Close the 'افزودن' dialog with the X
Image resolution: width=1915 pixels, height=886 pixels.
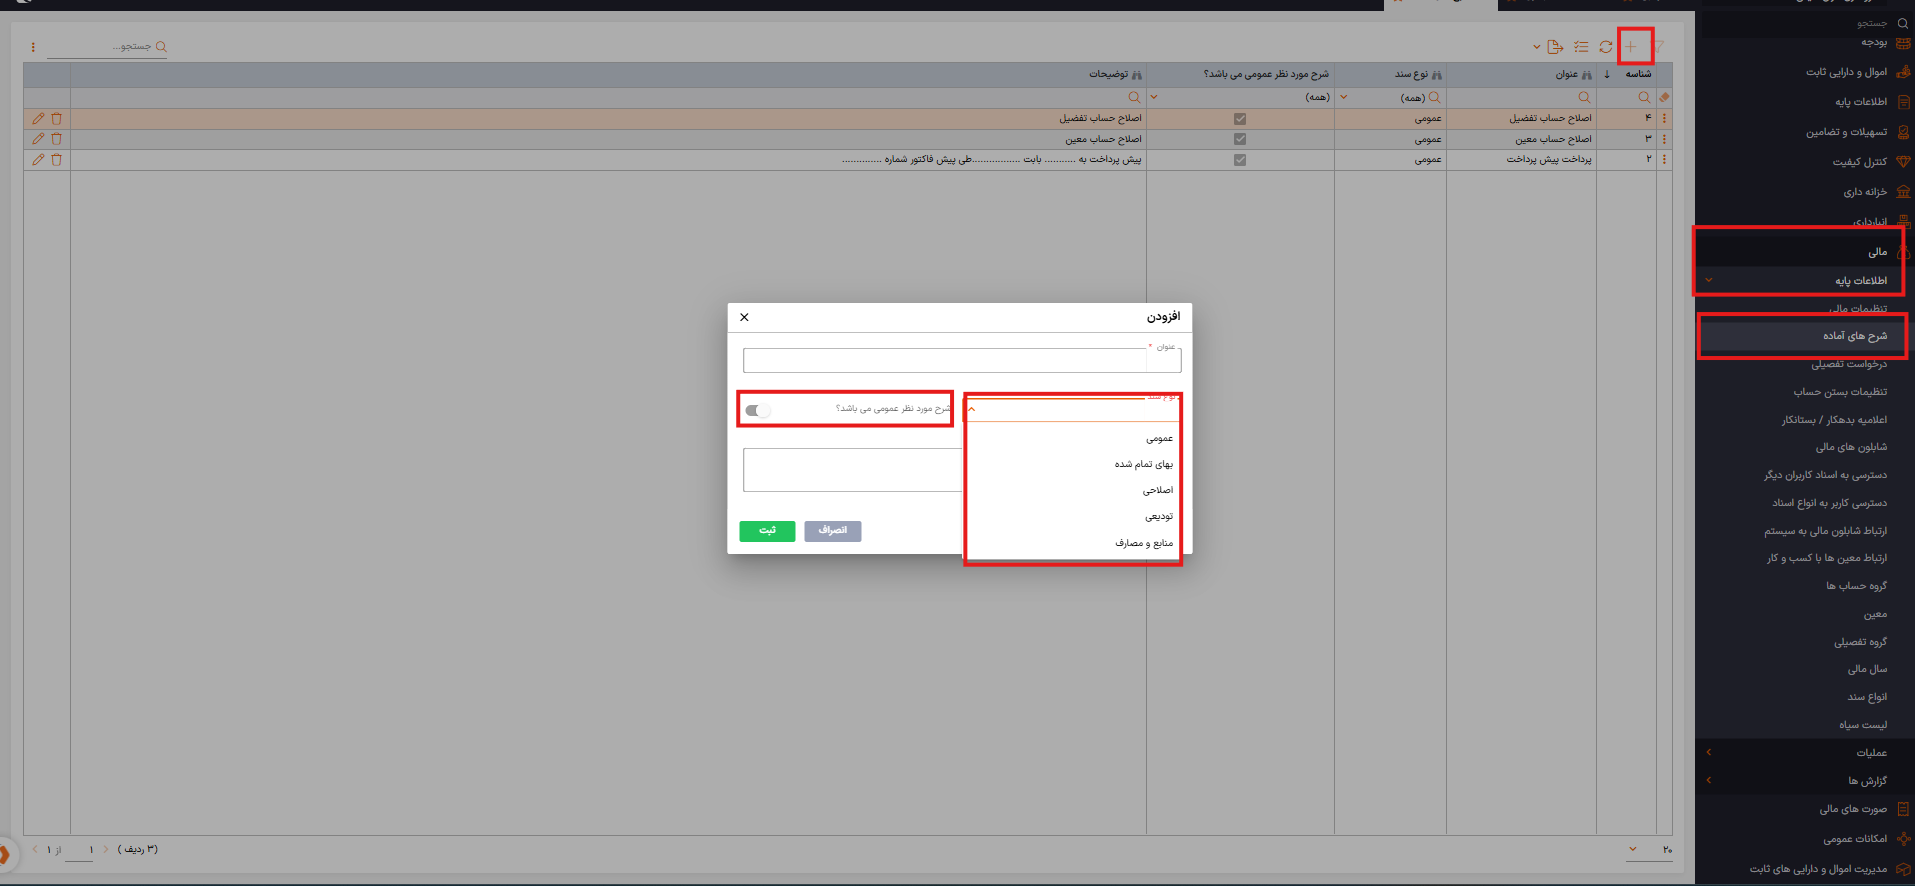(744, 317)
